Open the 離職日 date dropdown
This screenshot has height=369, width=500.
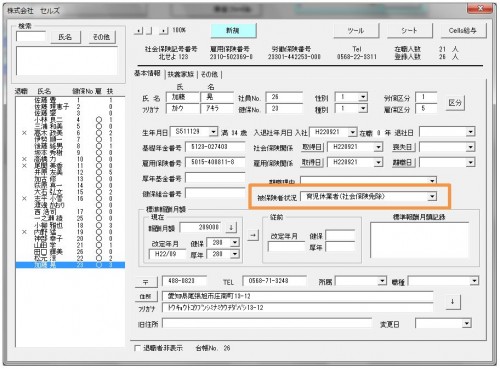tap(470, 162)
